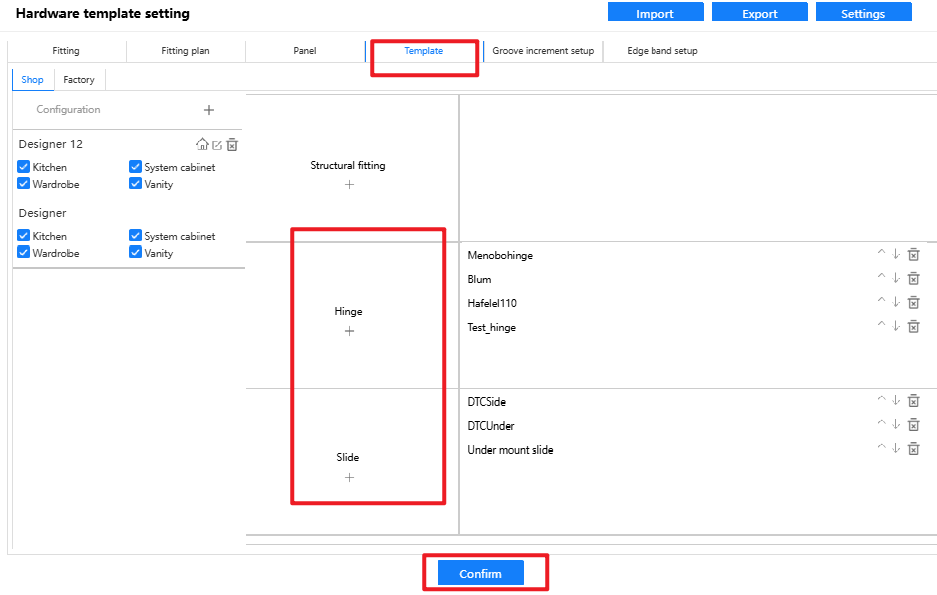This screenshot has height=595, width=937.
Task: Delete the Test_hinge entry
Action: point(913,326)
